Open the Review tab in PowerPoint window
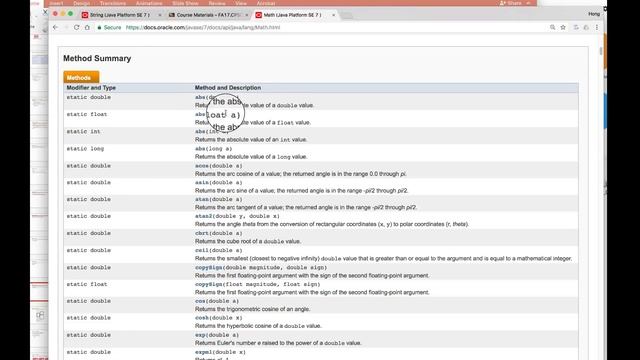Screen dimensions: 640x360 pyautogui.click(x=217, y=3)
